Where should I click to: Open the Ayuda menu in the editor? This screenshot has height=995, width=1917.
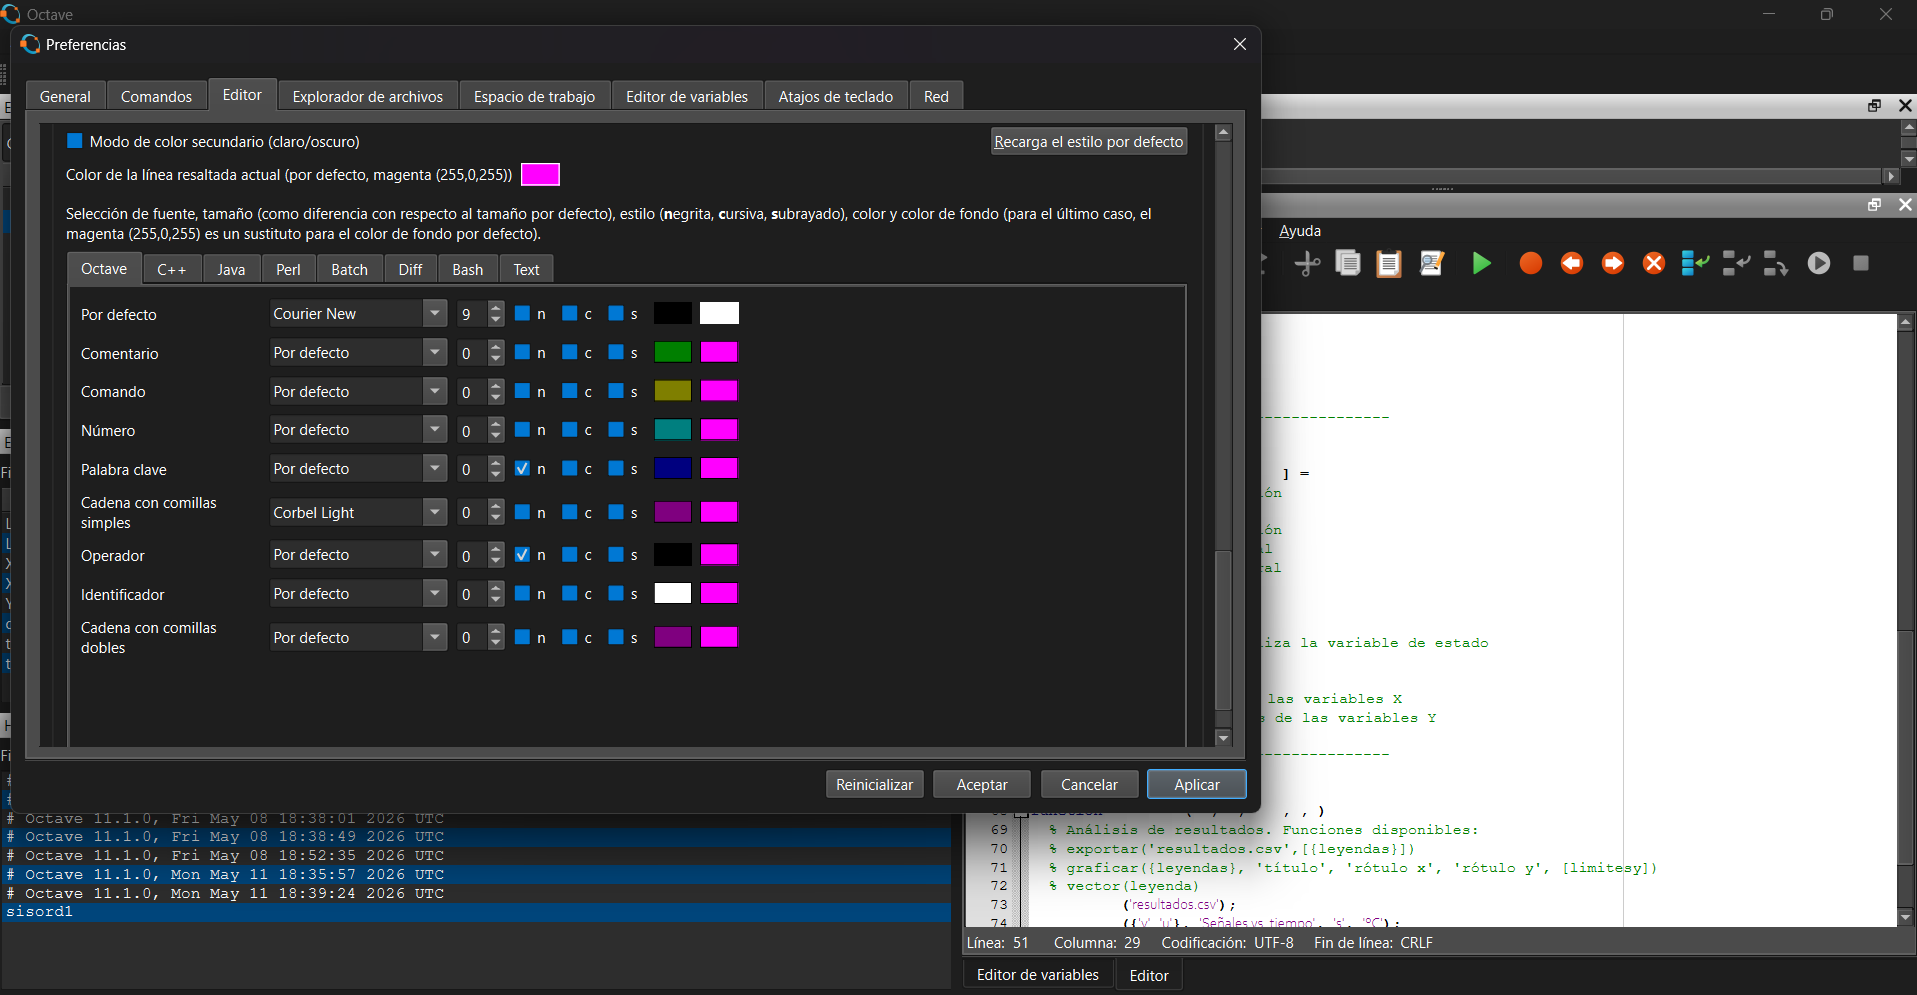click(1300, 231)
